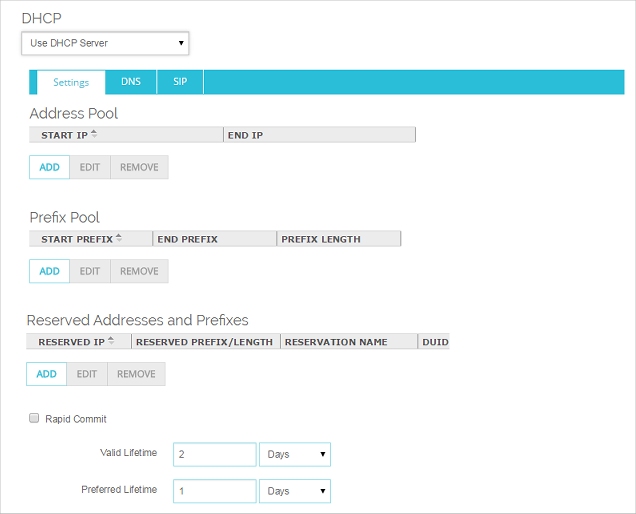Click the Valid Lifetime input field
Image resolution: width=636 pixels, height=514 pixels.
click(x=214, y=454)
